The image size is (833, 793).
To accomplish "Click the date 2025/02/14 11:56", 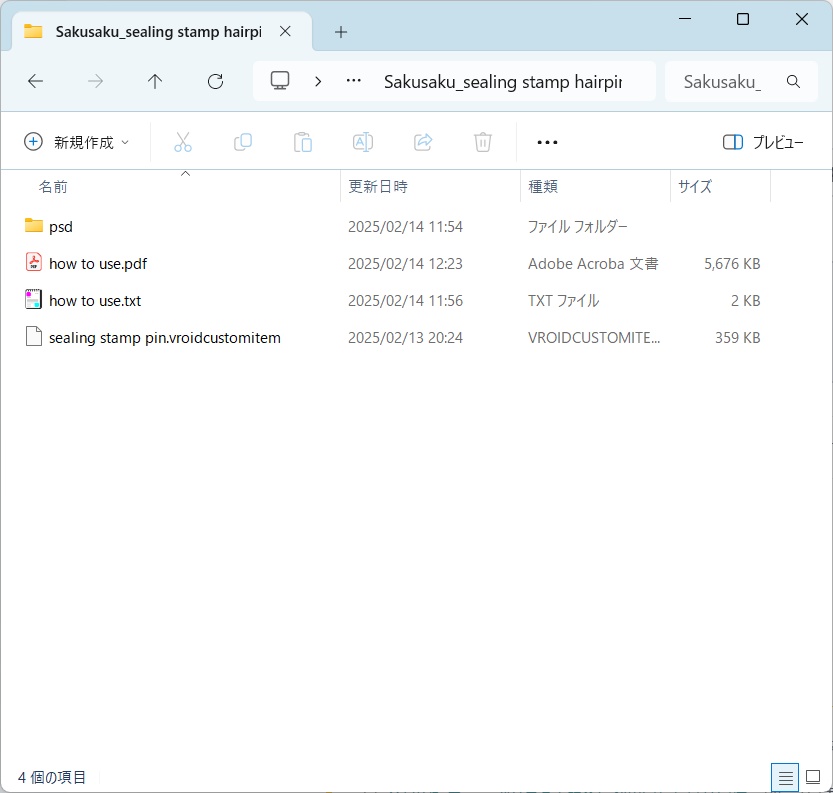I will click(405, 301).
